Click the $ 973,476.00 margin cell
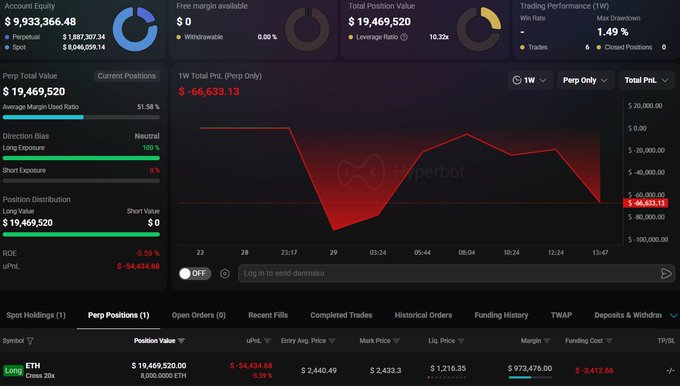 coord(530,368)
